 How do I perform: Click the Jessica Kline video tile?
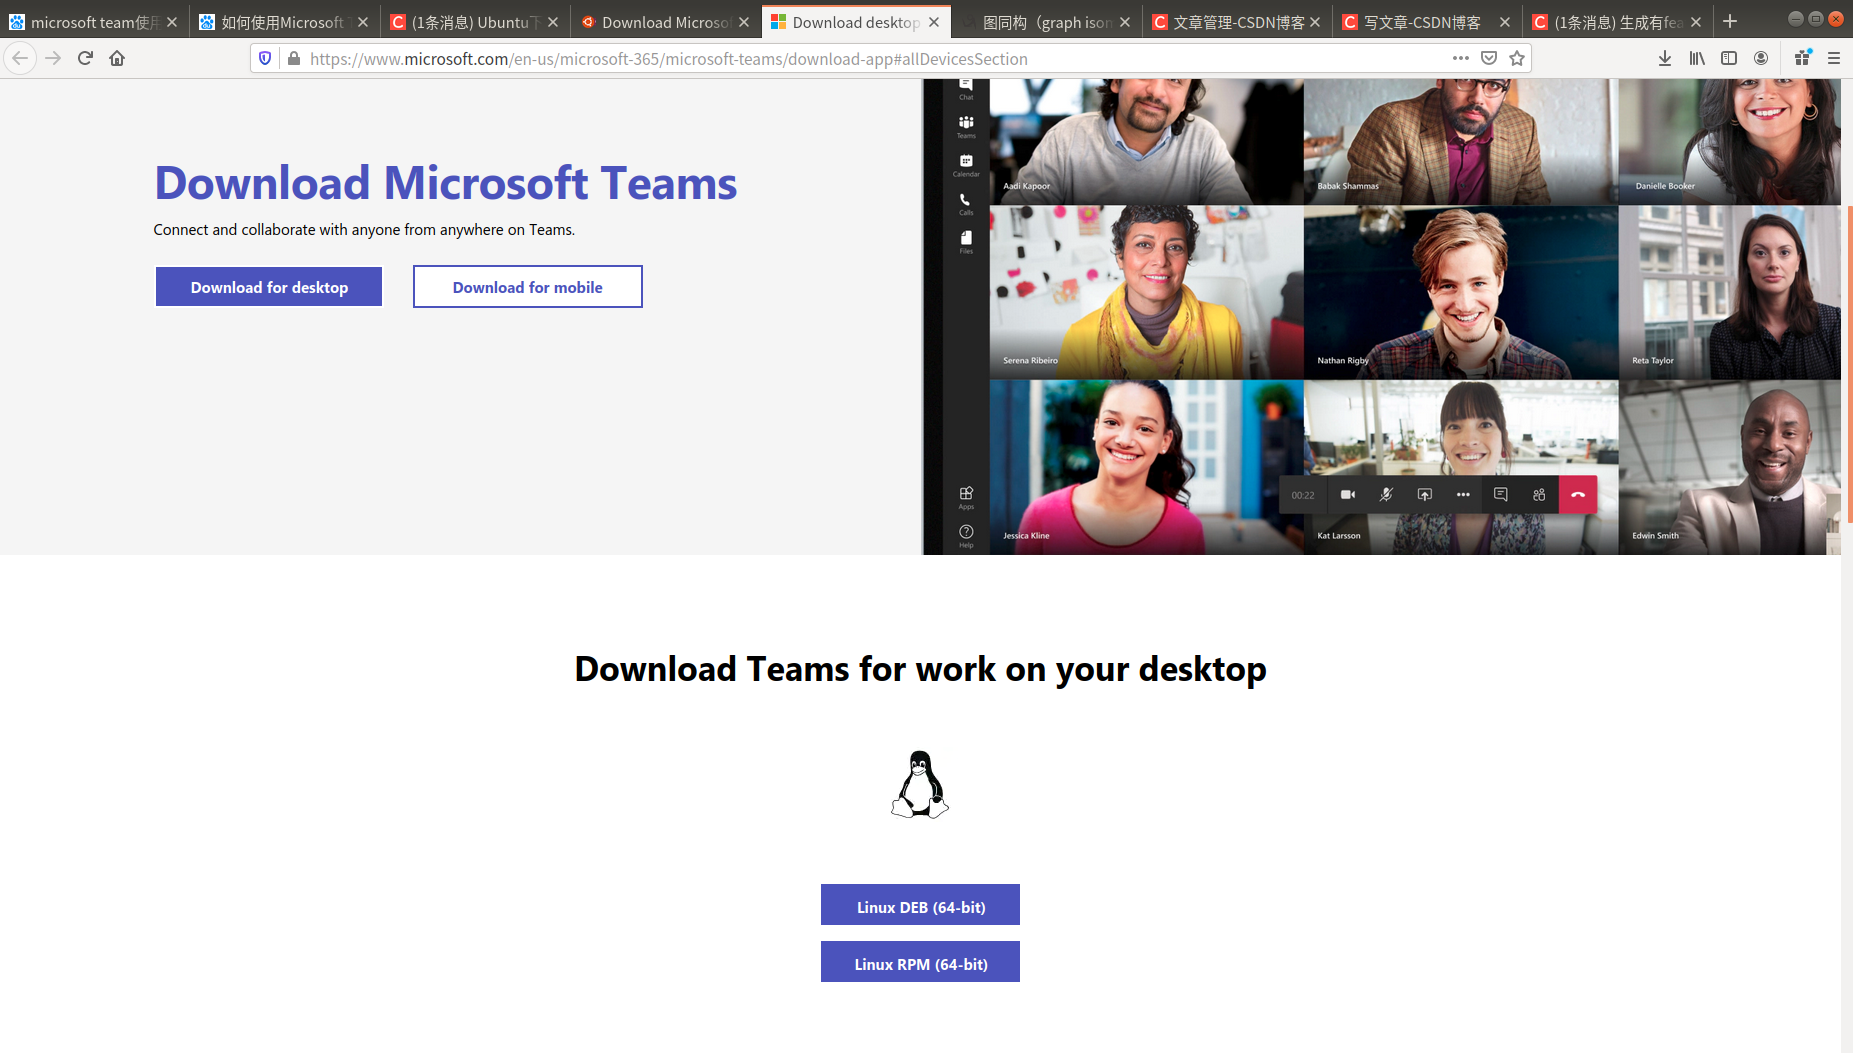pyautogui.click(x=1146, y=467)
